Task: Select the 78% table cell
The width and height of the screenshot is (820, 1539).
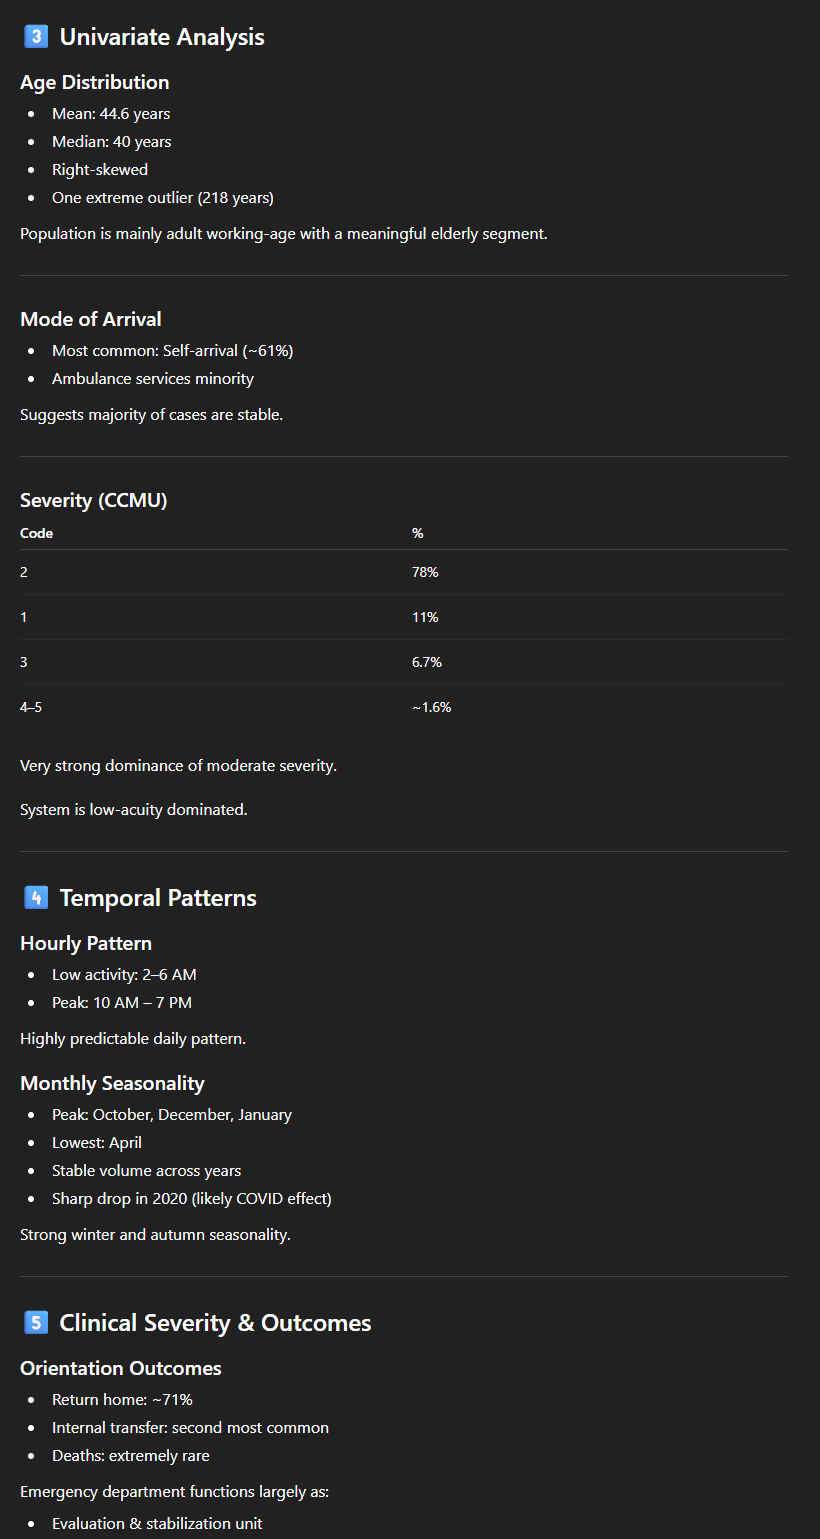Action: tap(425, 572)
